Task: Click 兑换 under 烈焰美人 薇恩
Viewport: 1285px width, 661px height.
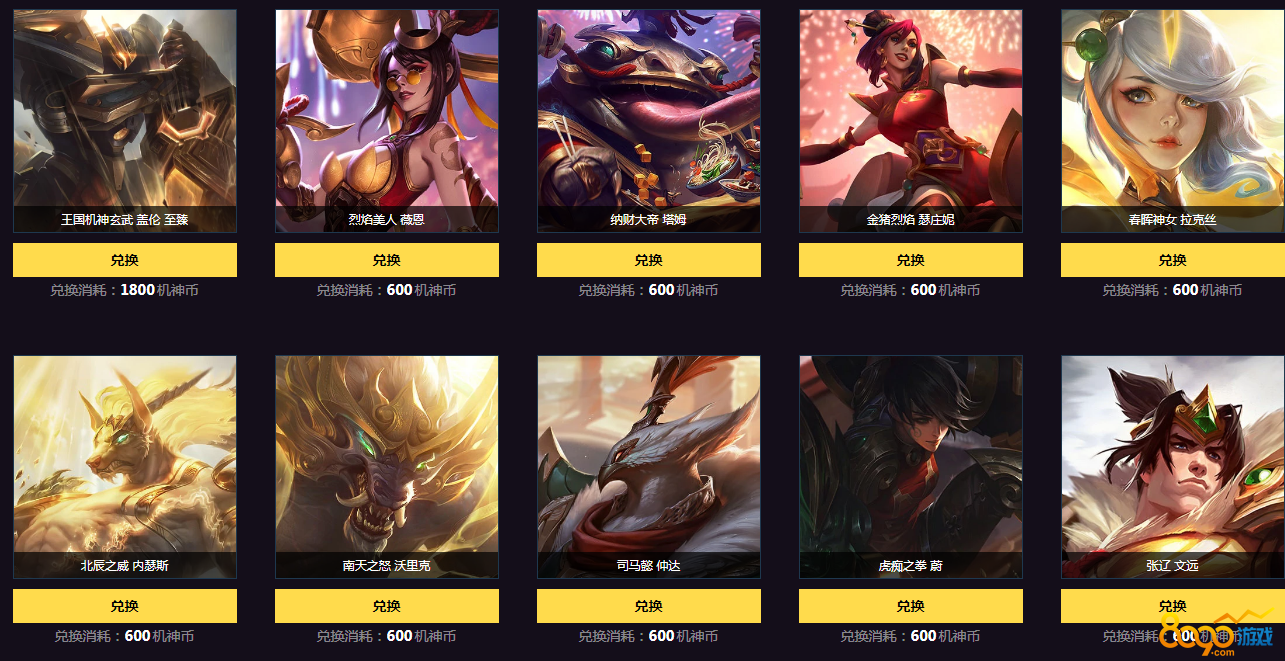Action: [387, 260]
